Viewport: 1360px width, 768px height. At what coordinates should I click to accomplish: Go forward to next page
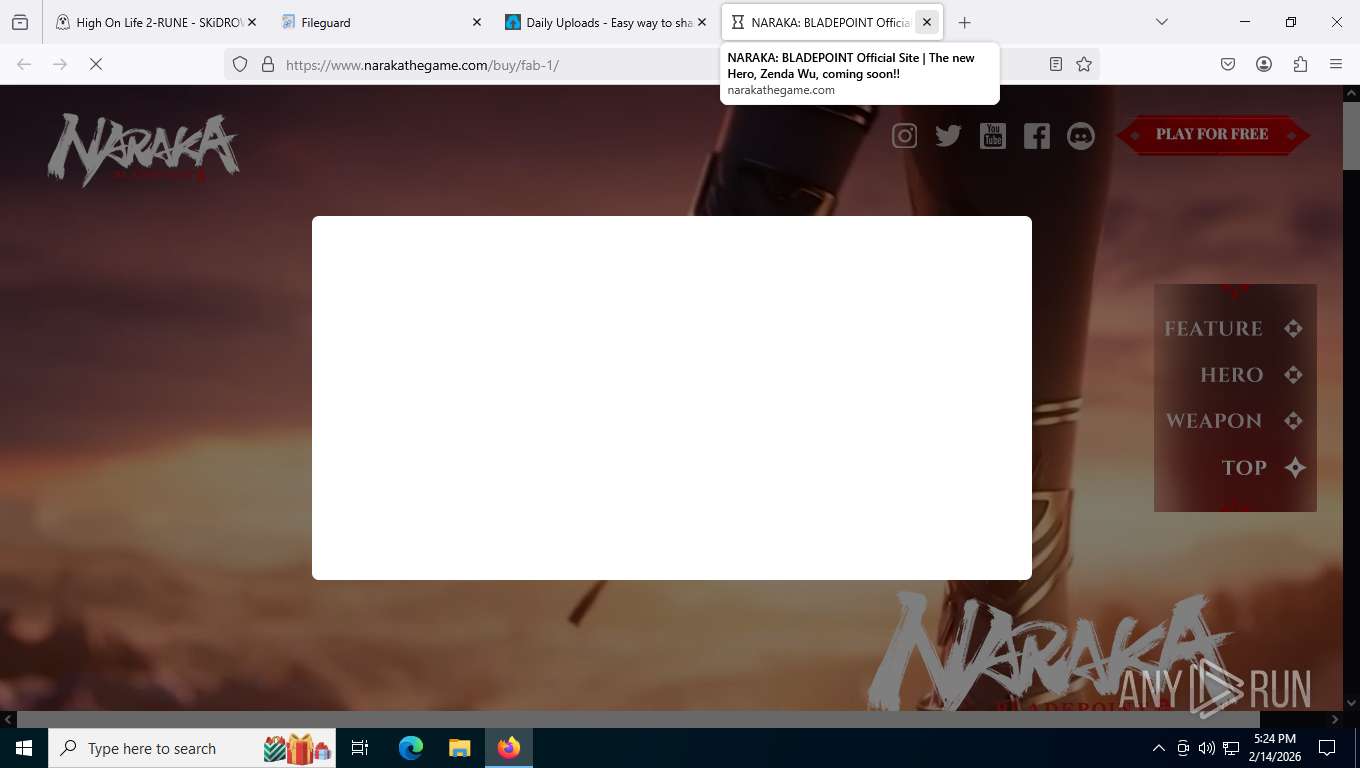(x=60, y=64)
